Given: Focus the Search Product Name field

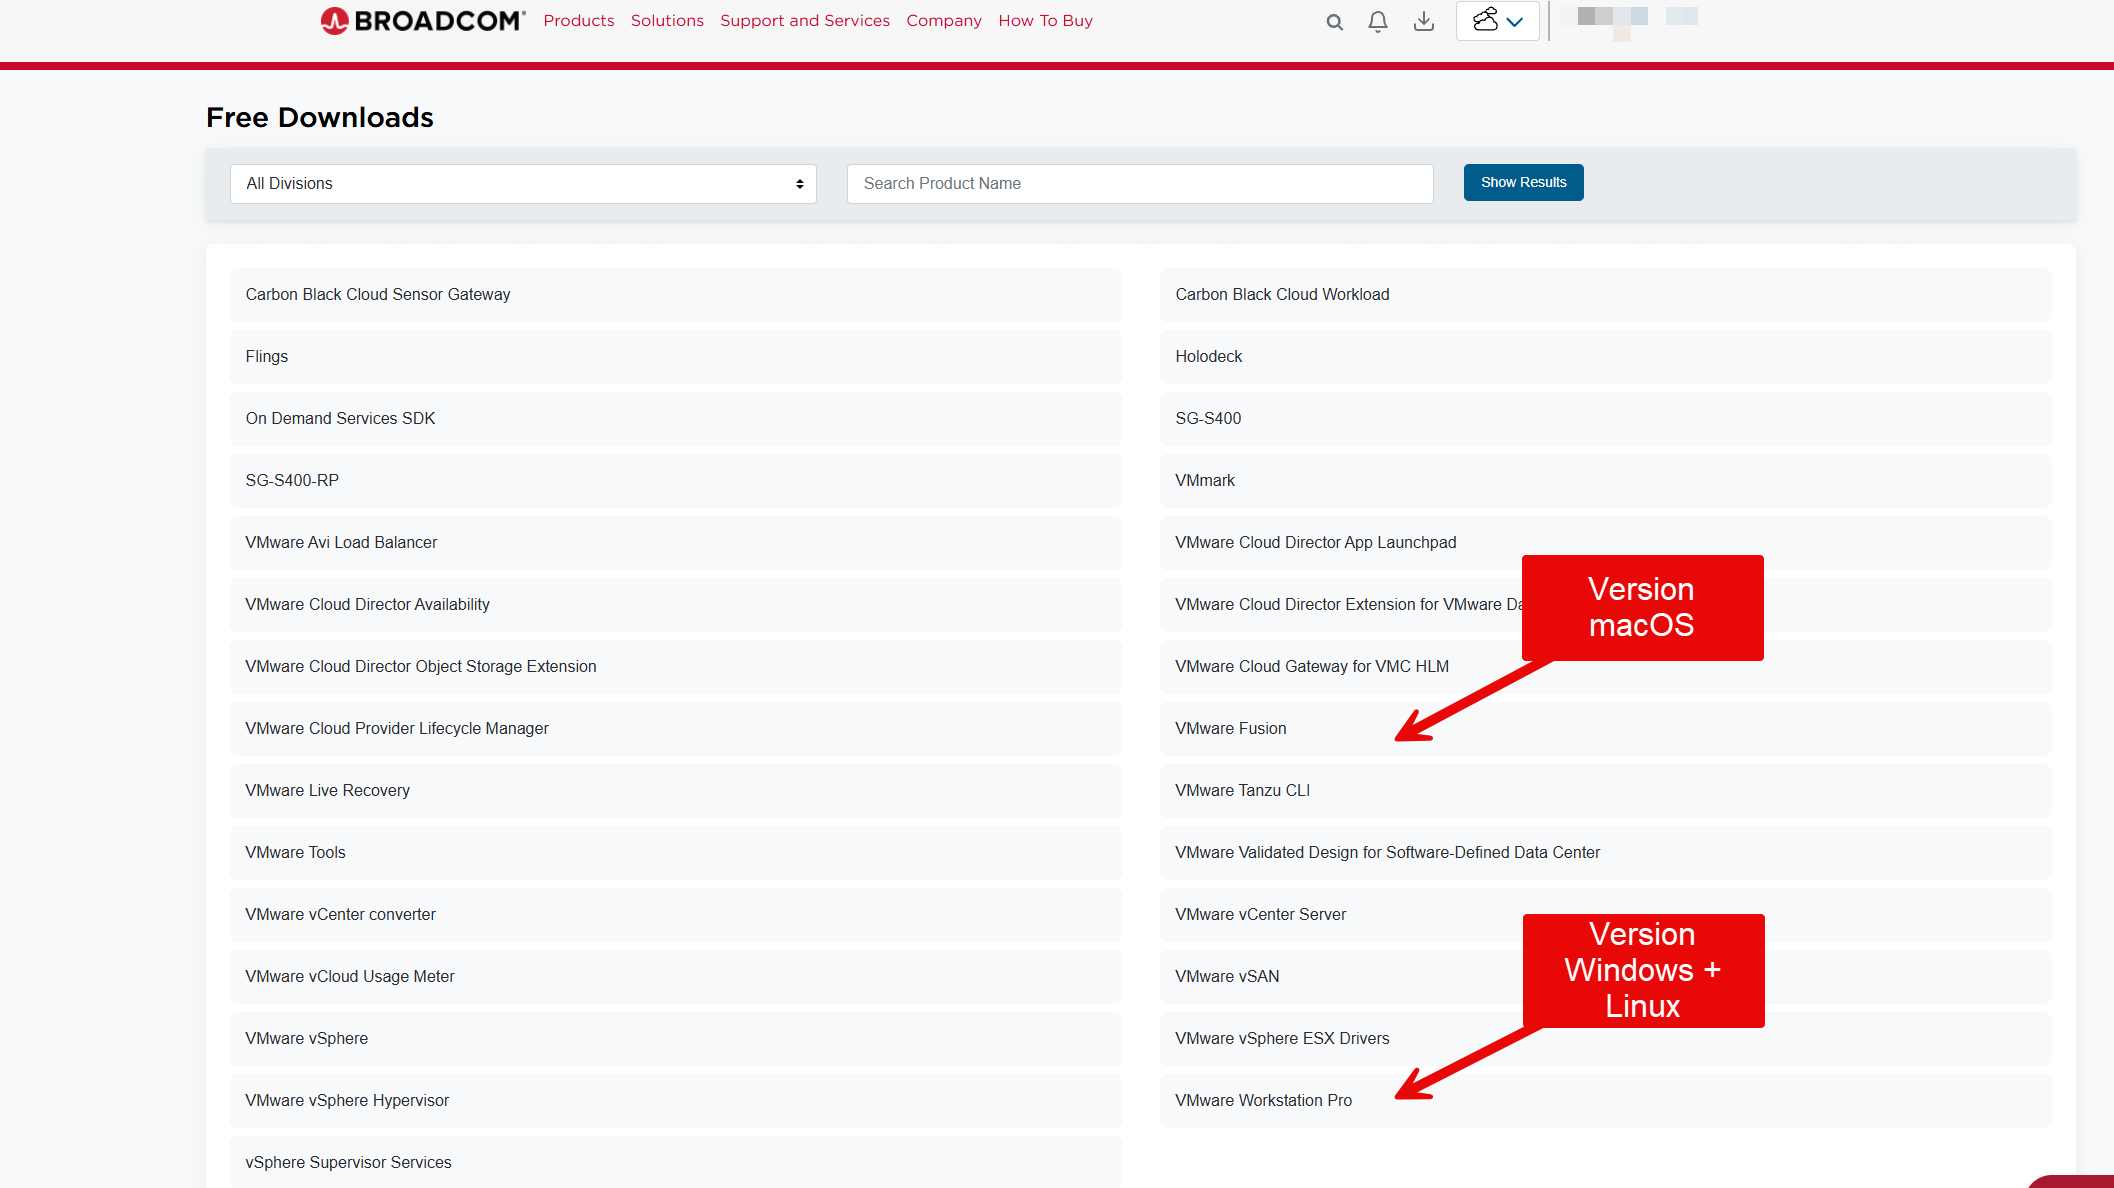Looking at the screenshot, I should (1140, 184).
